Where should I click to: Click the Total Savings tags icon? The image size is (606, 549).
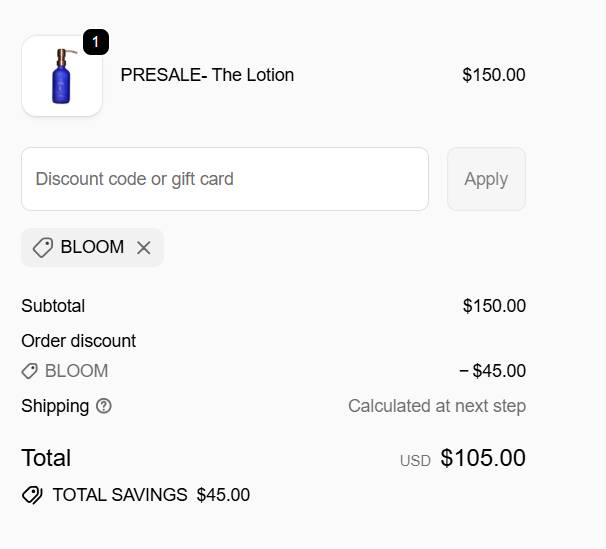(32, 495)
